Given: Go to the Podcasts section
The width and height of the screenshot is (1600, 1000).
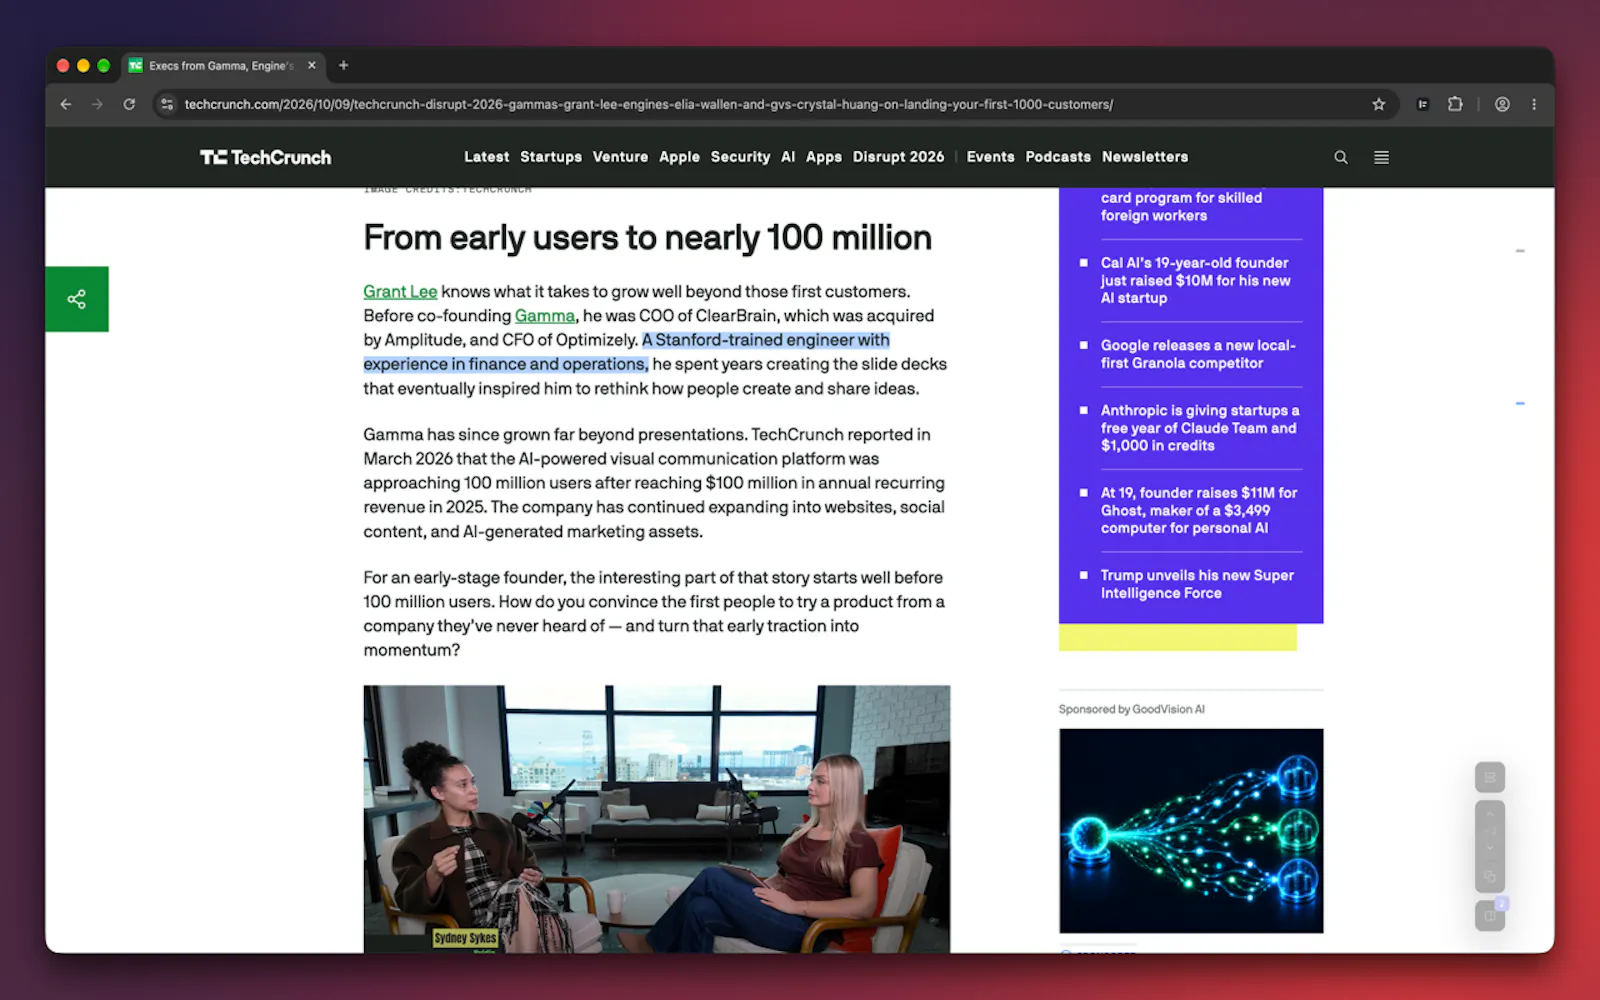Looking at the screenshot, I should (1058, 157).
